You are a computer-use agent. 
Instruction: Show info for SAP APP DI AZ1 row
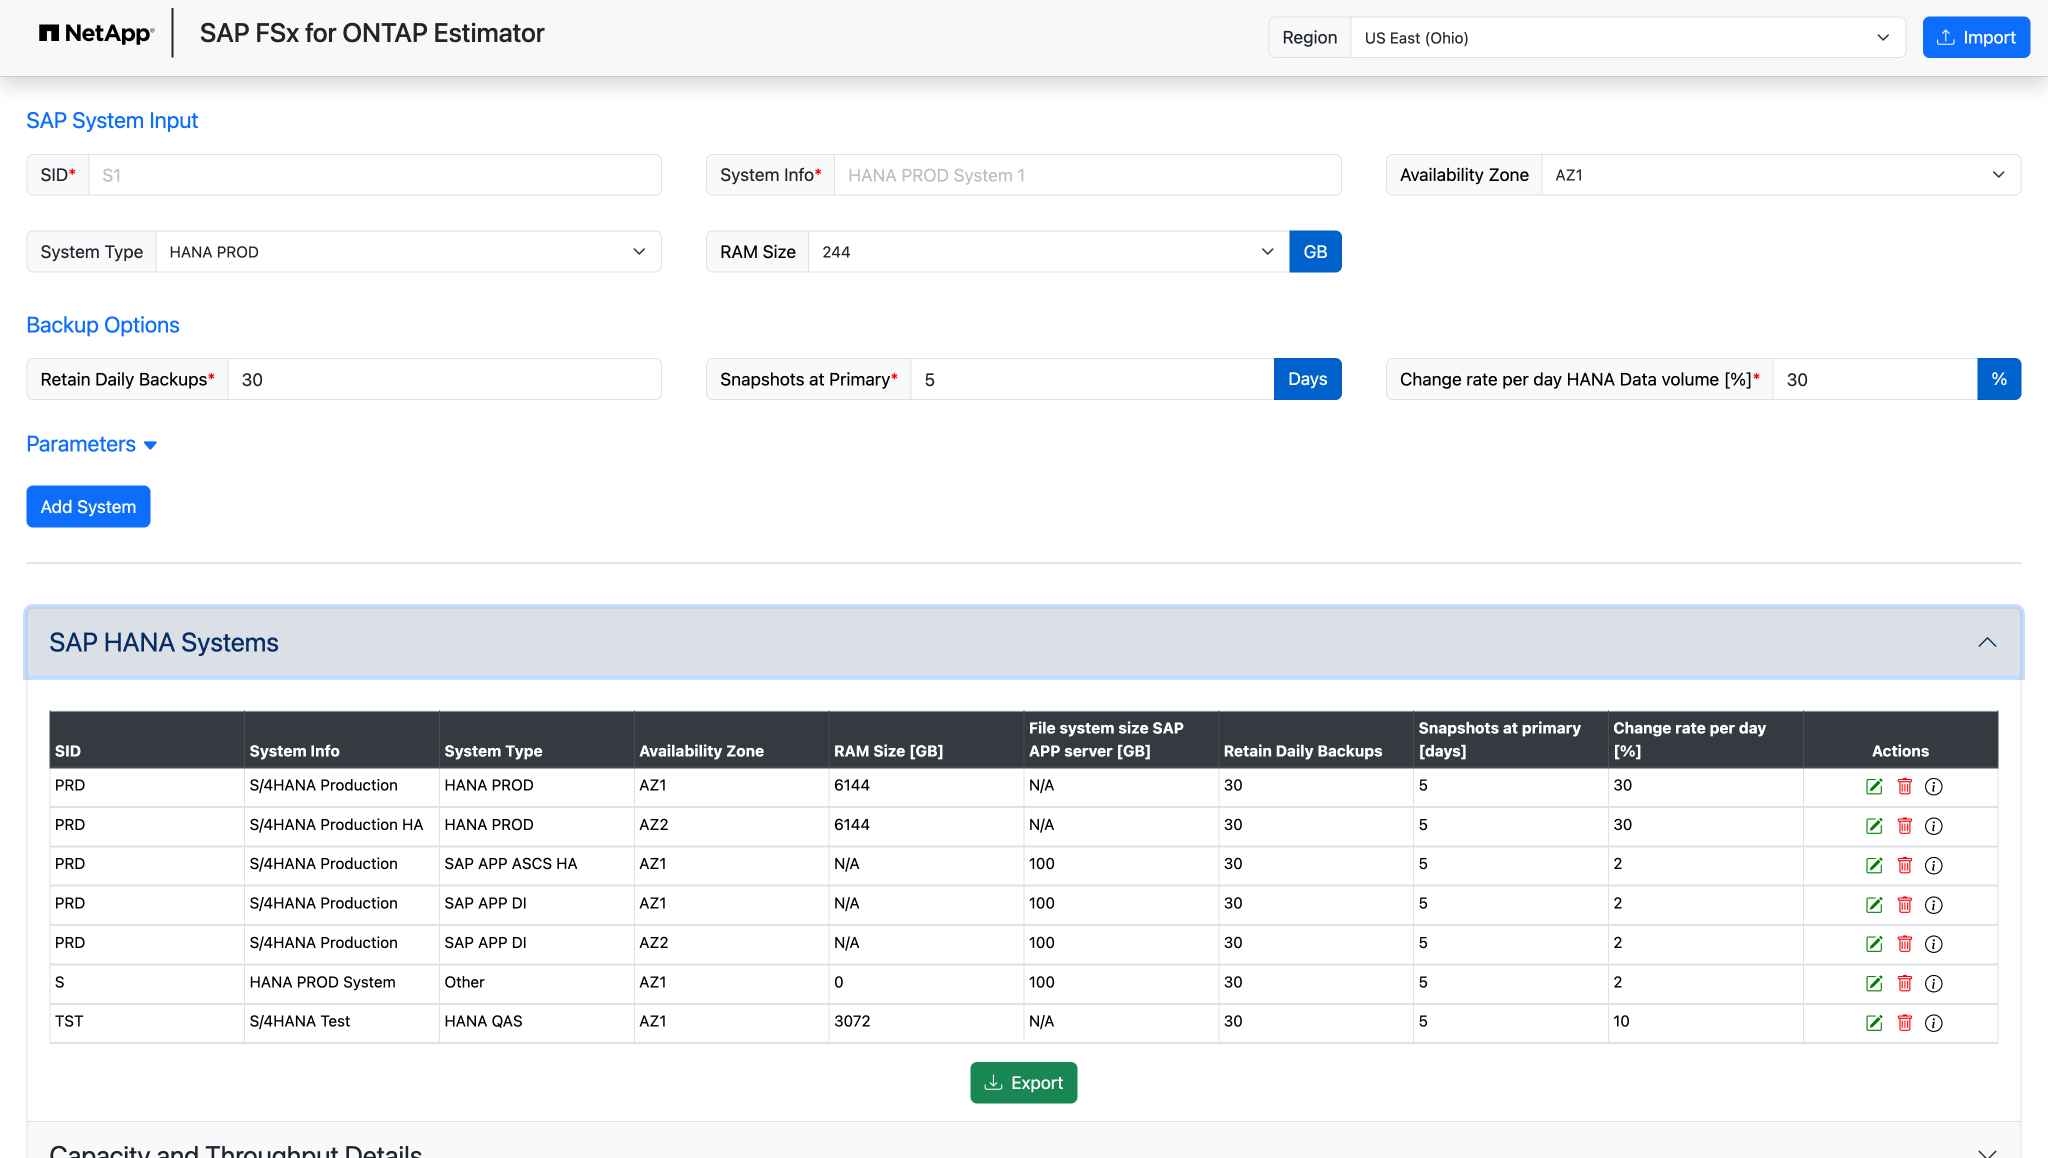pos(1934,905)
